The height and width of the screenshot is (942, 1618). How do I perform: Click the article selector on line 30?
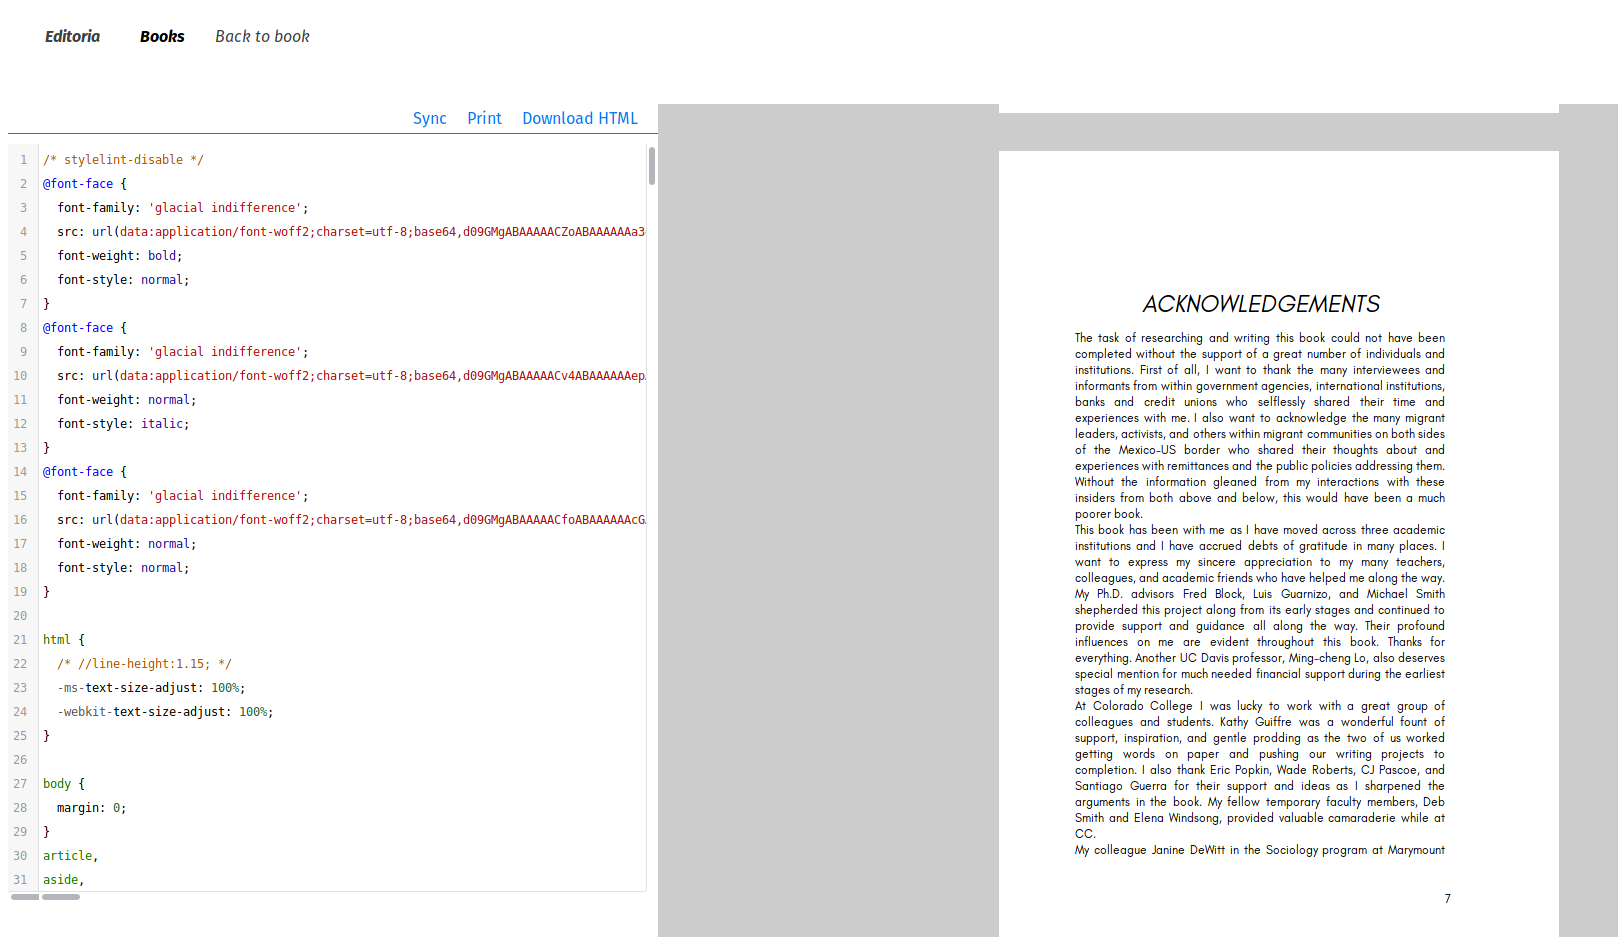[70, 856]
